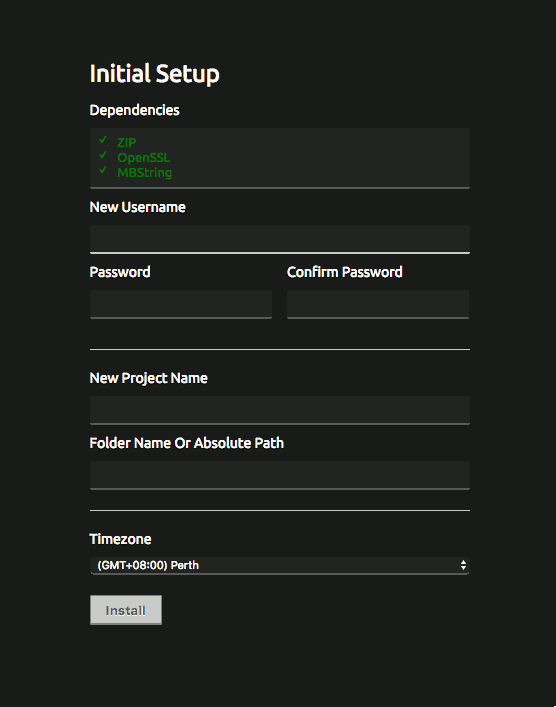Click the Confirm Password label

345,272
